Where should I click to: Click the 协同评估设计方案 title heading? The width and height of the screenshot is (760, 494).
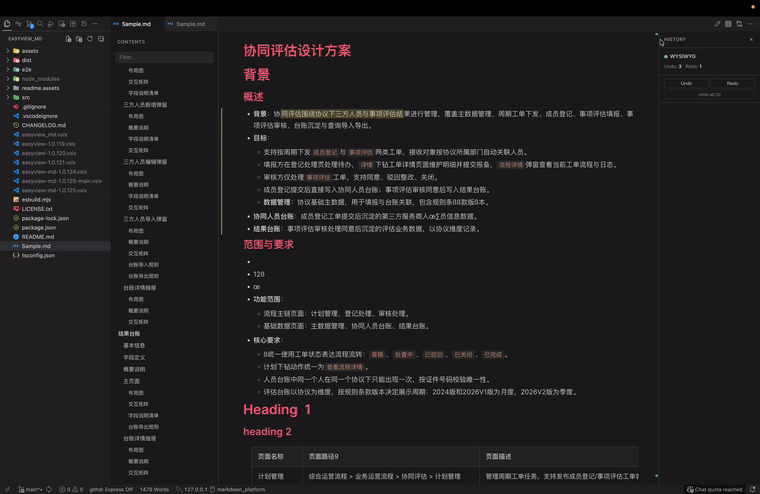coord(297,50)
